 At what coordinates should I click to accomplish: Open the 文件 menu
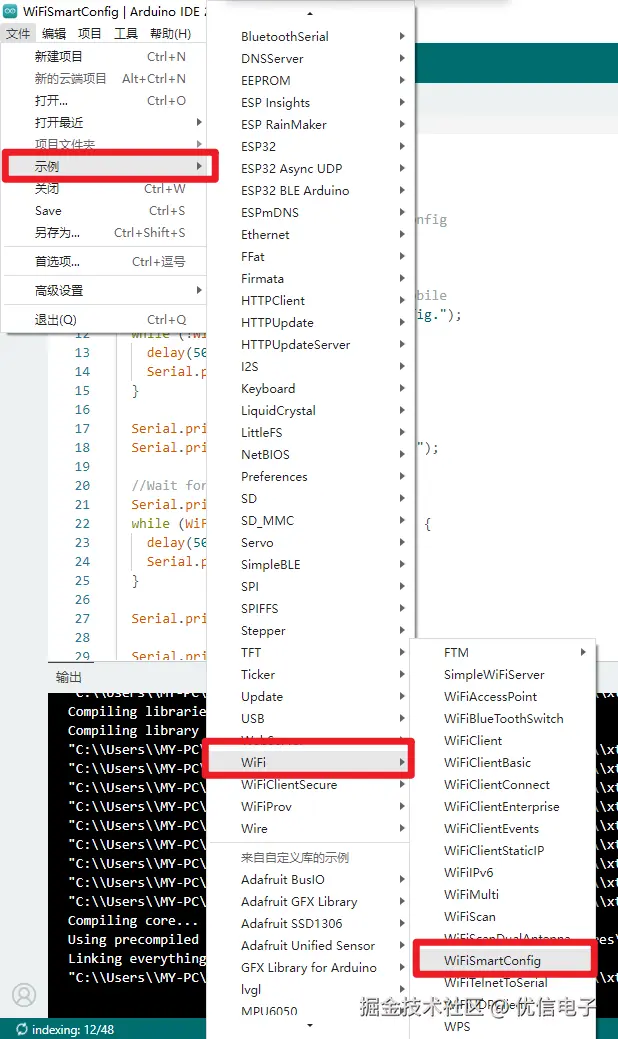tap(18, 33)
